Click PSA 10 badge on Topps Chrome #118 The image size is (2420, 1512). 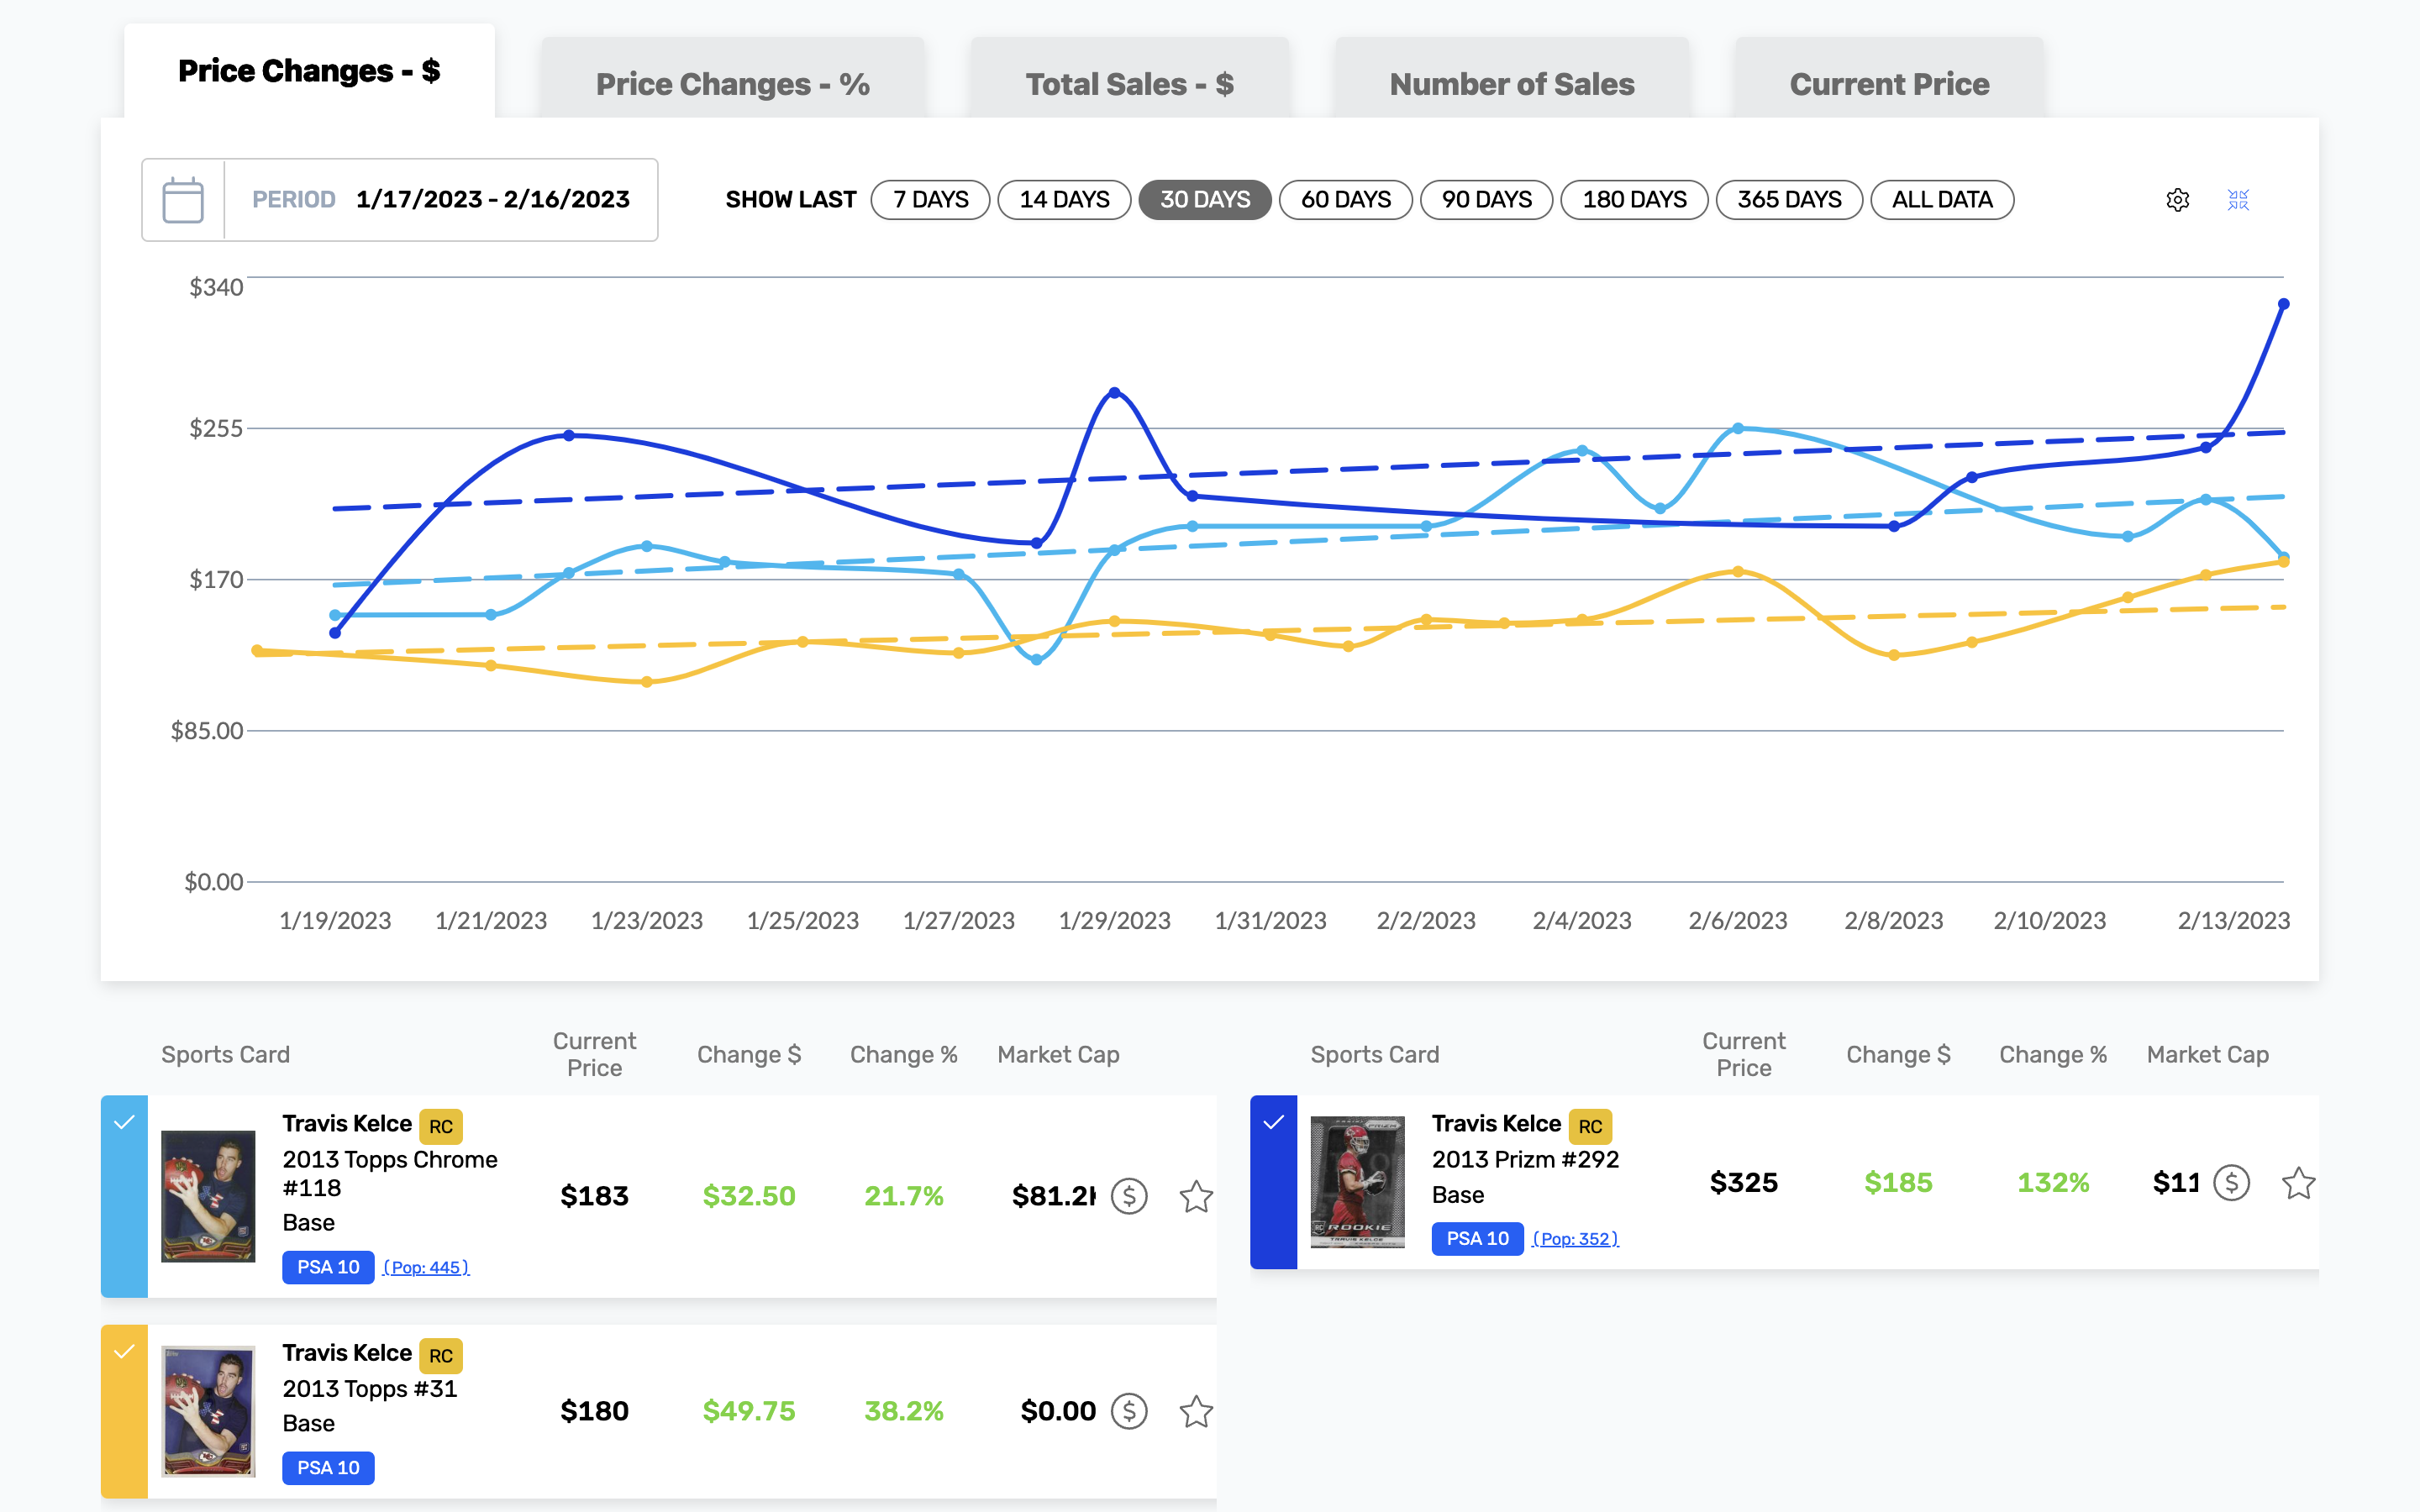pyautogui.click(x=328, y=1267)
